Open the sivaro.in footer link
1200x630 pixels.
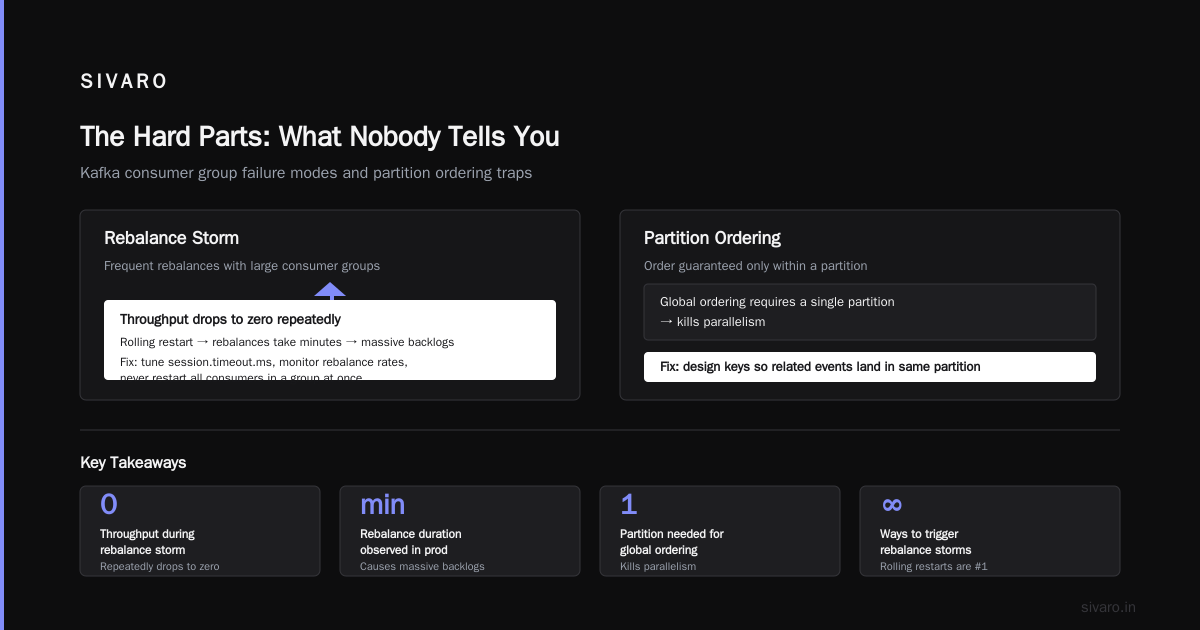pos(1109,607)
